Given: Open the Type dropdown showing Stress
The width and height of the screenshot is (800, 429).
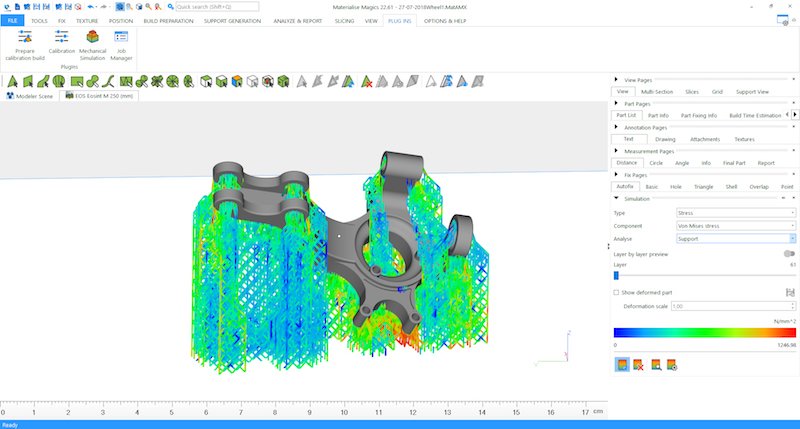Looking at the screenshot, I should (736, 213).
